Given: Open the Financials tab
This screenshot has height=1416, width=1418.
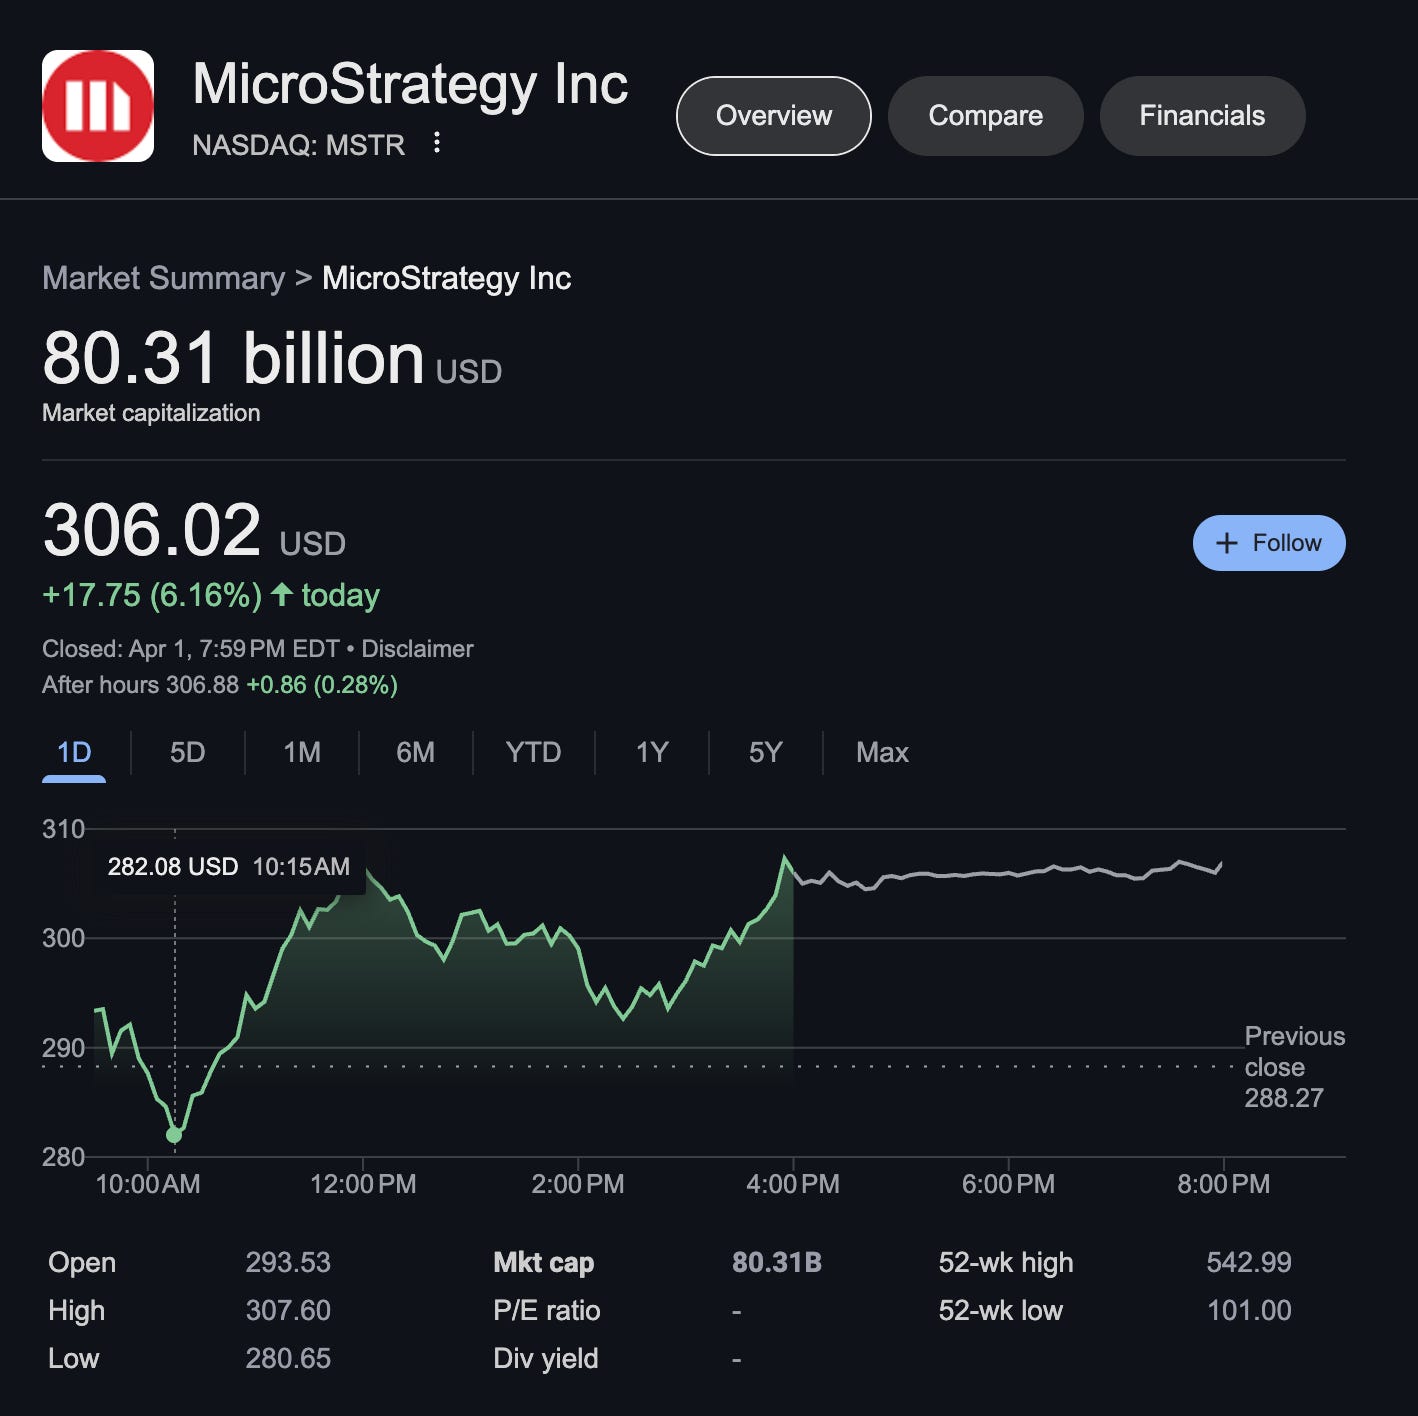Looking at the screenshot, I should click(1203, 116).
